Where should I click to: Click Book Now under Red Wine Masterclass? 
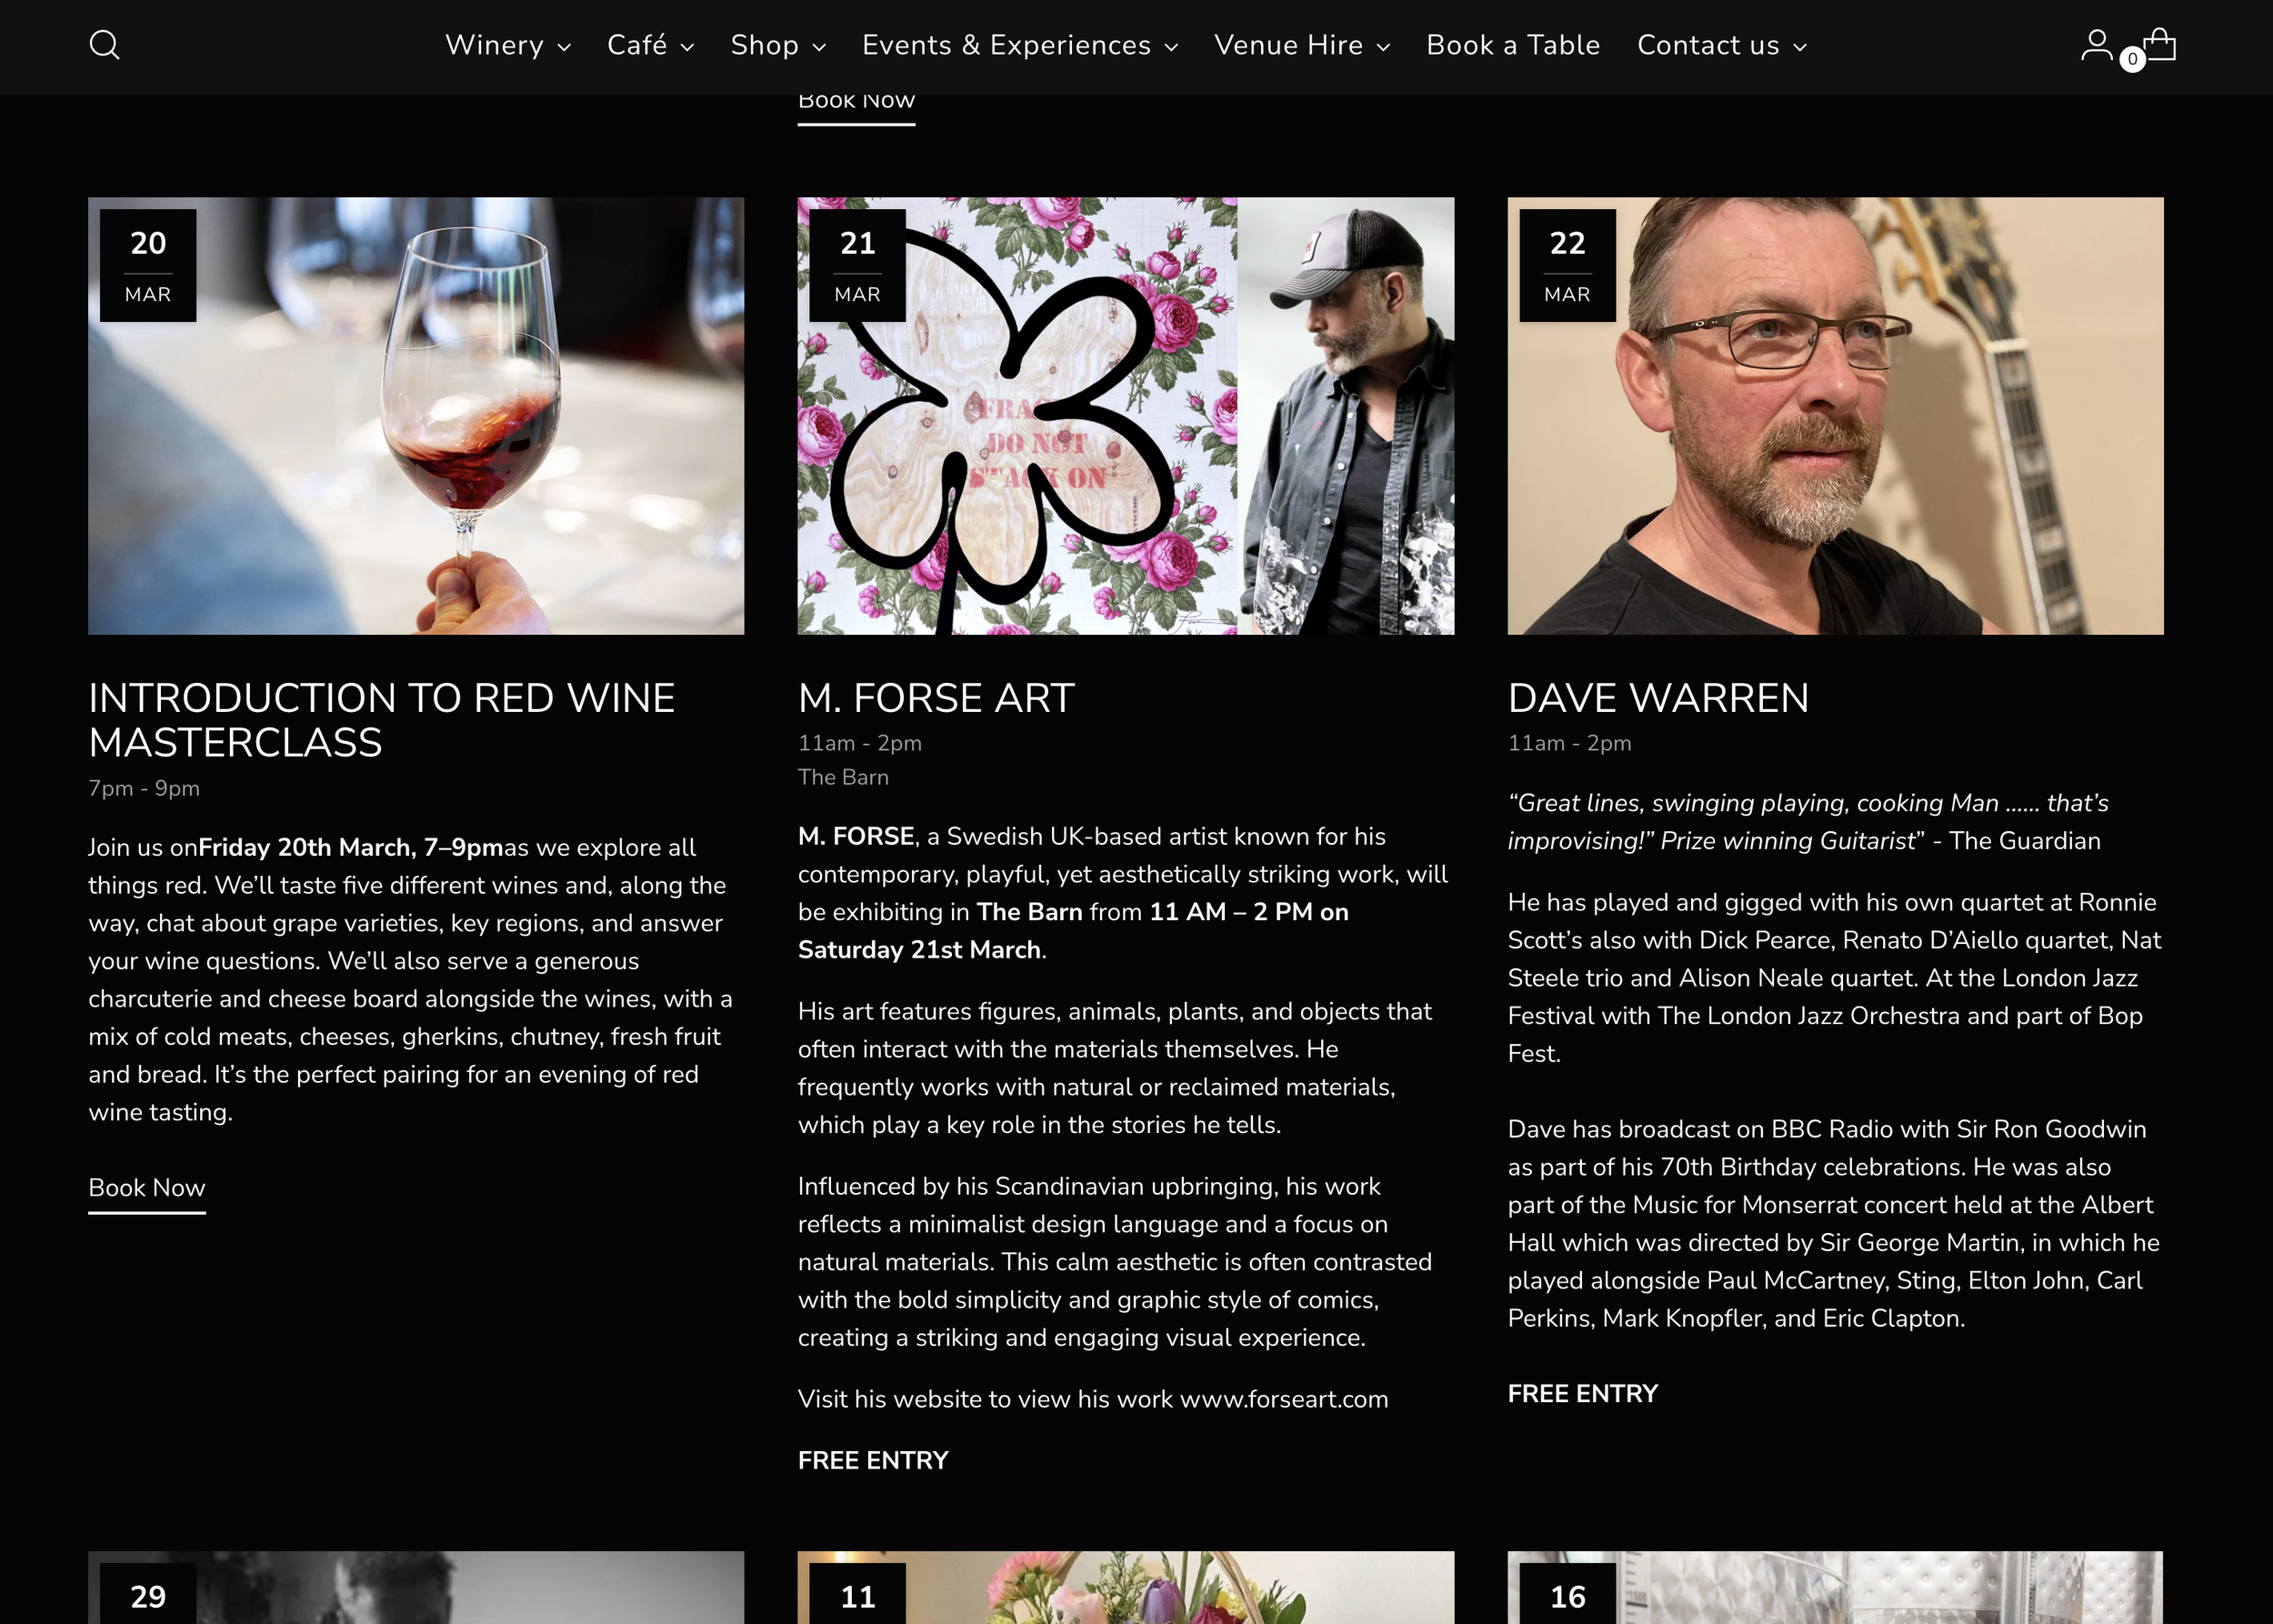147,1188
